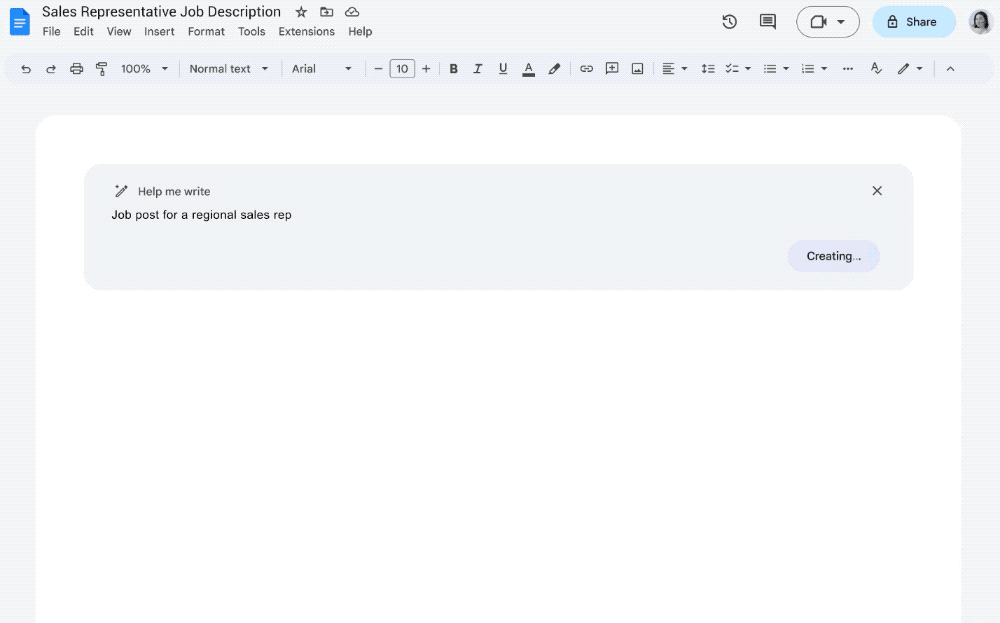Open the zoom 100% dropdown

(144, 69)
